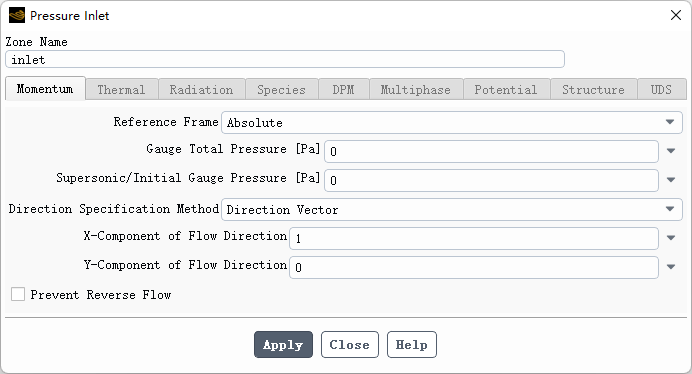The height and width of the screenshot is (374, 692).
Task: Select the Momentum tab
Action: click(45, 89)
